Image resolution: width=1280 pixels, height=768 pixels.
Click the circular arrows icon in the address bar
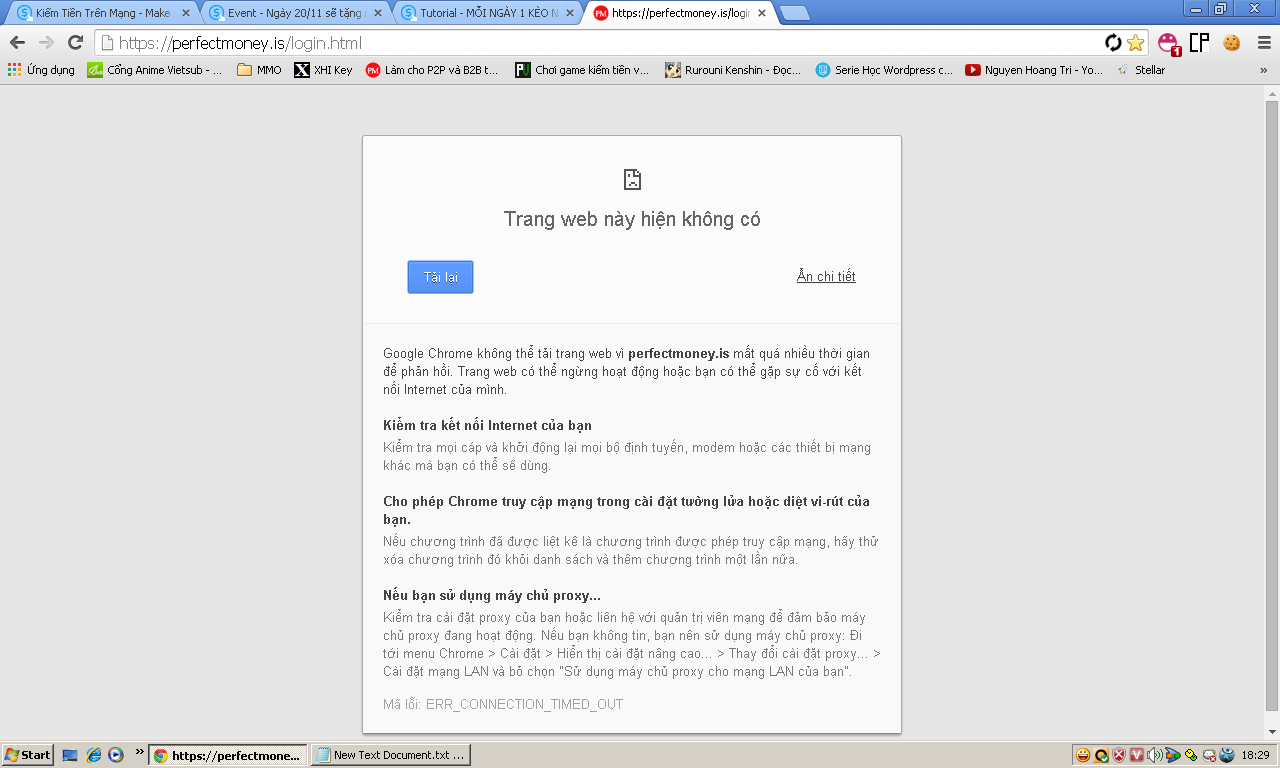(1113, 43)
